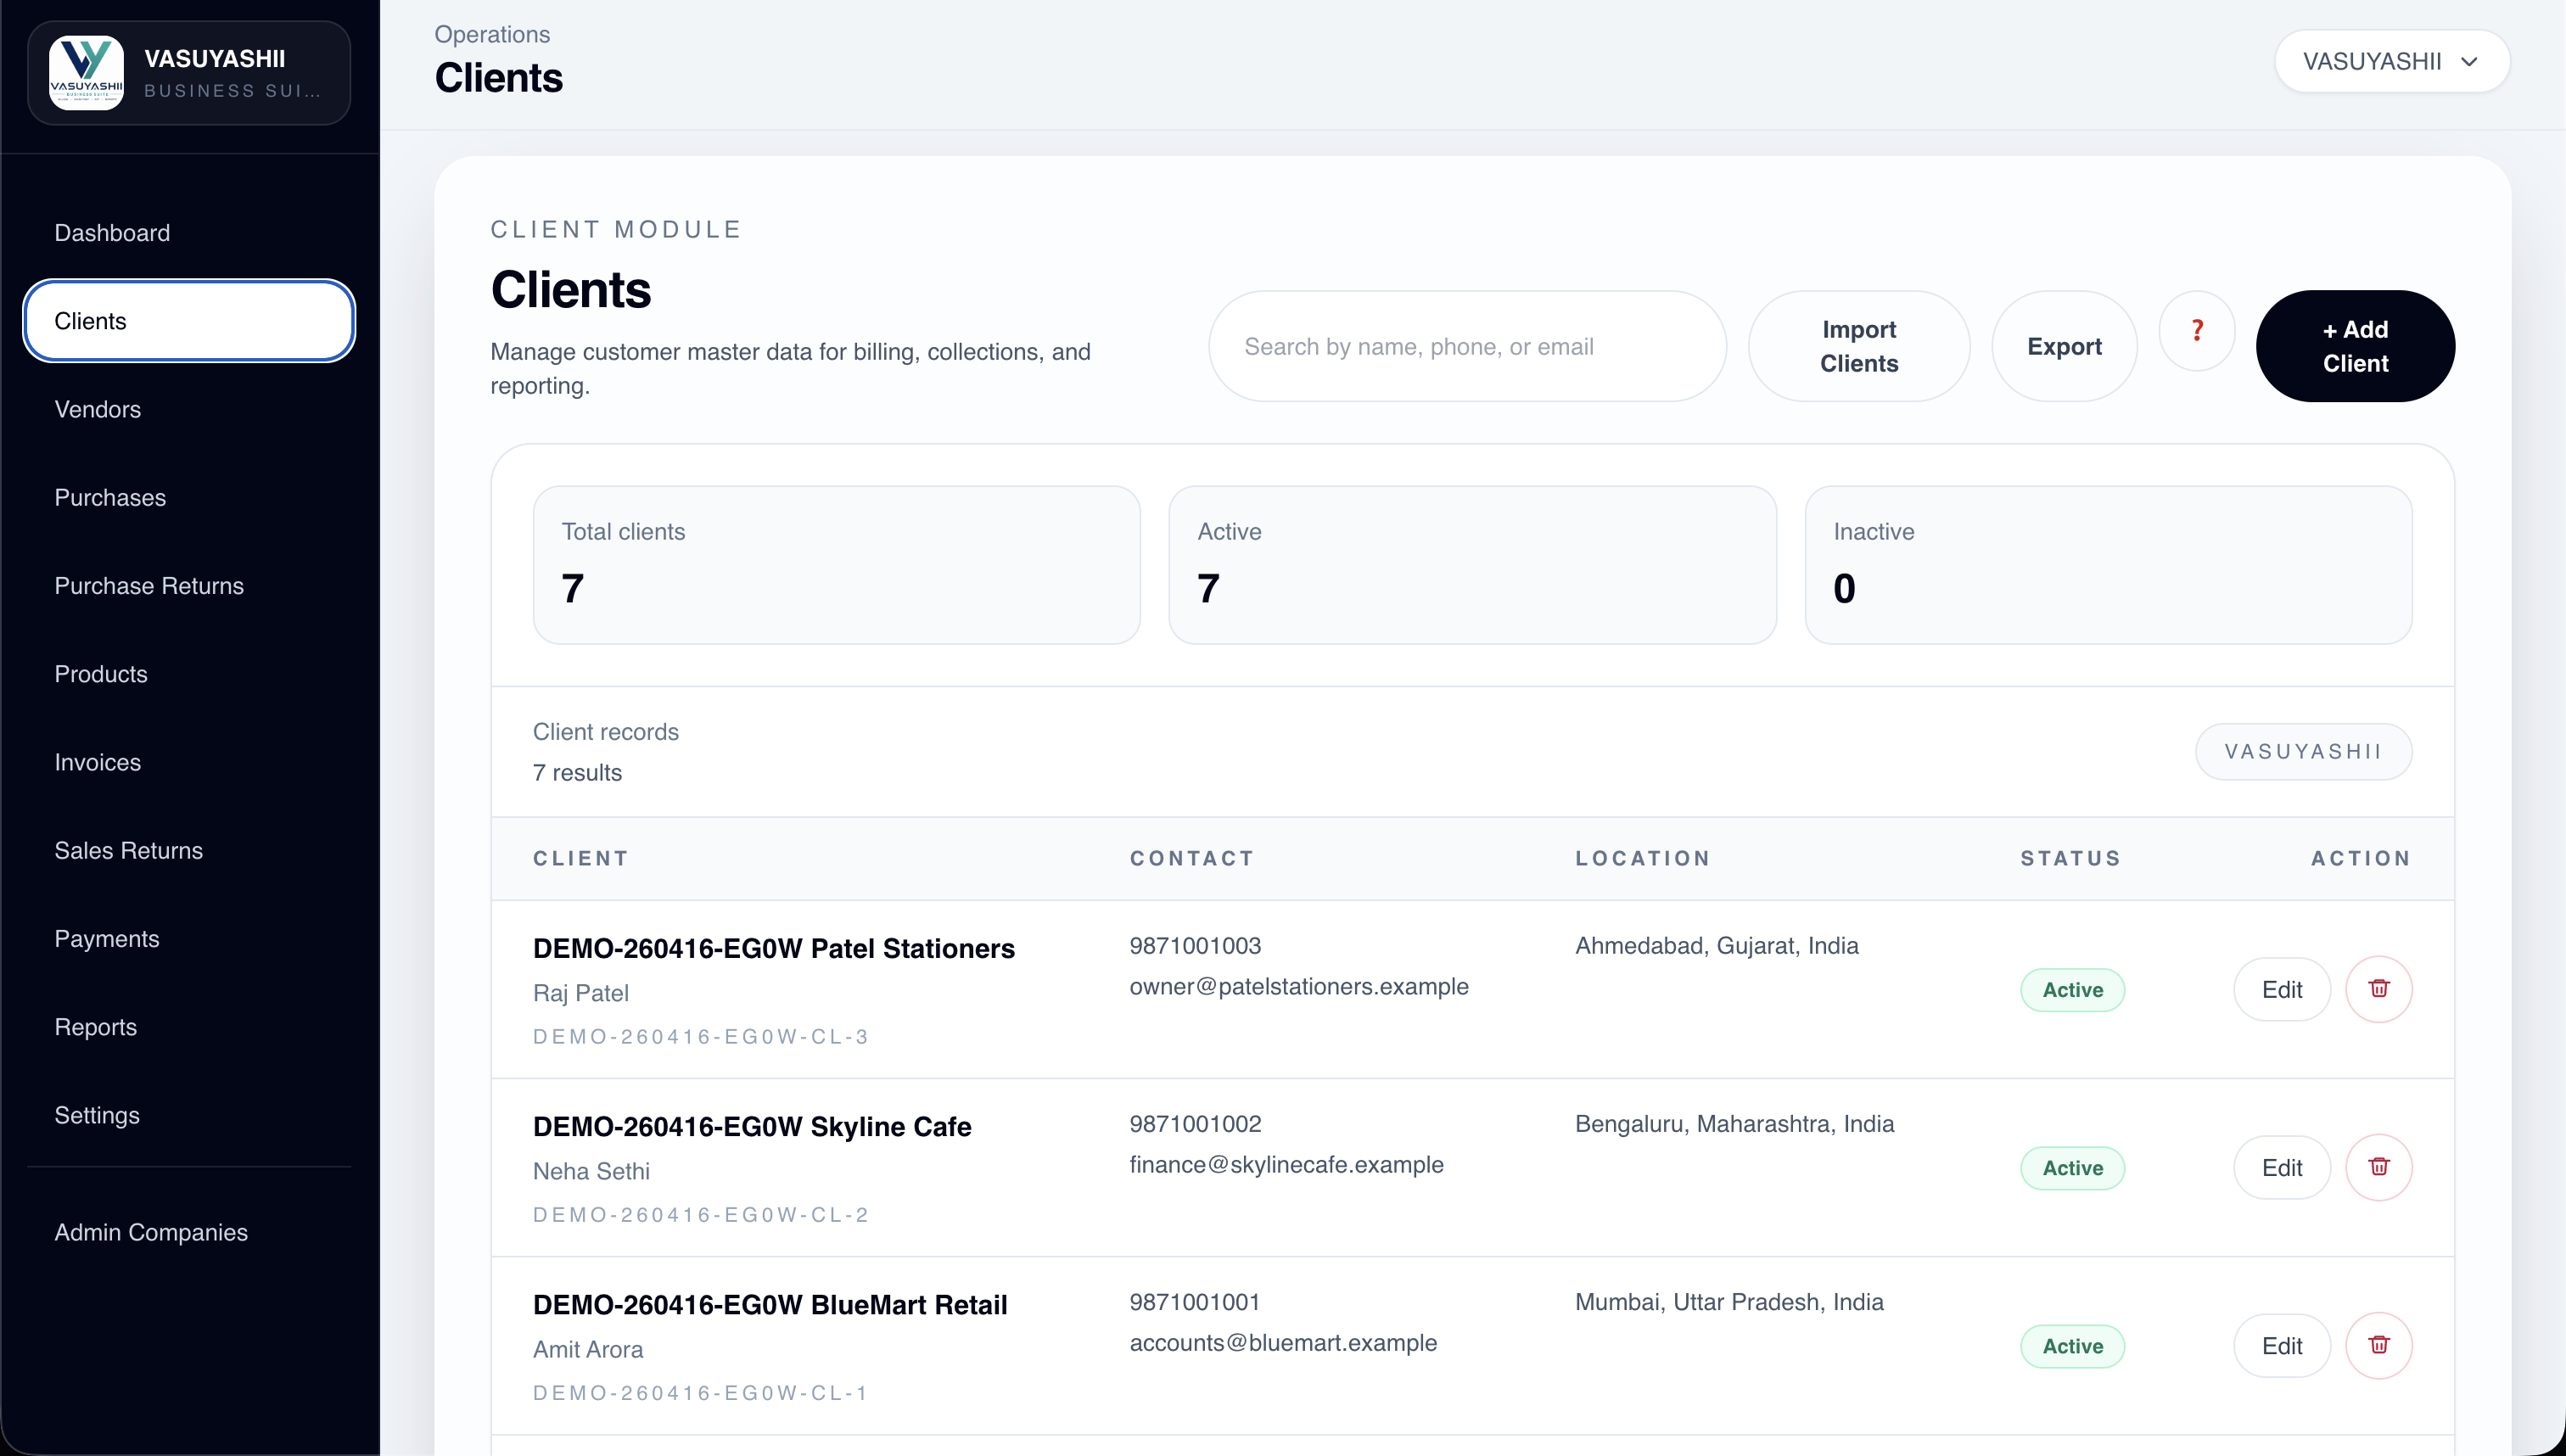Viewport: 2566px width, 1456px height.
Task: Click phone number 9871001003
Action: tap(1195, 946)
